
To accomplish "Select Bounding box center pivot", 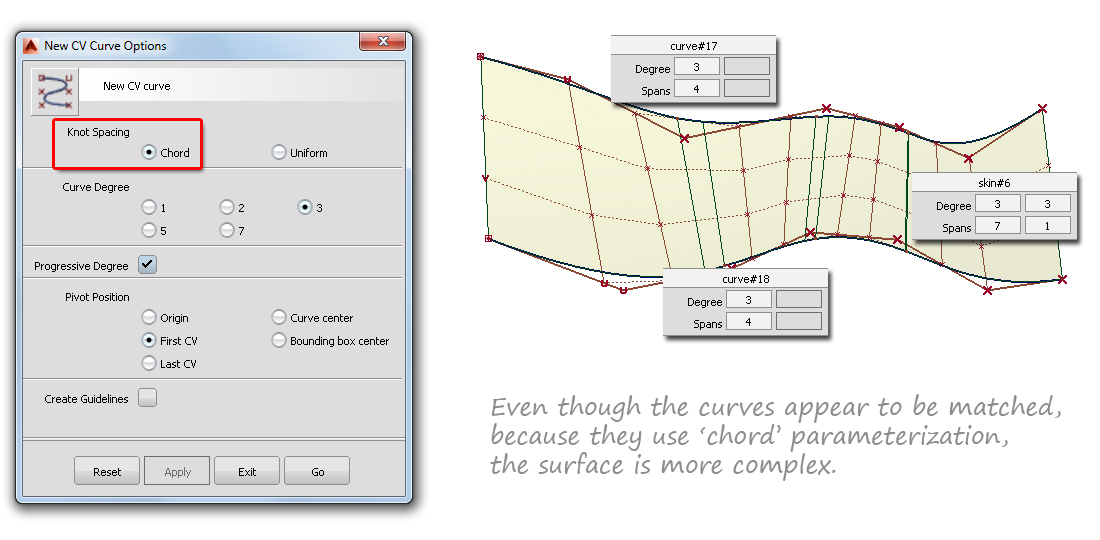I will [279, 341].
